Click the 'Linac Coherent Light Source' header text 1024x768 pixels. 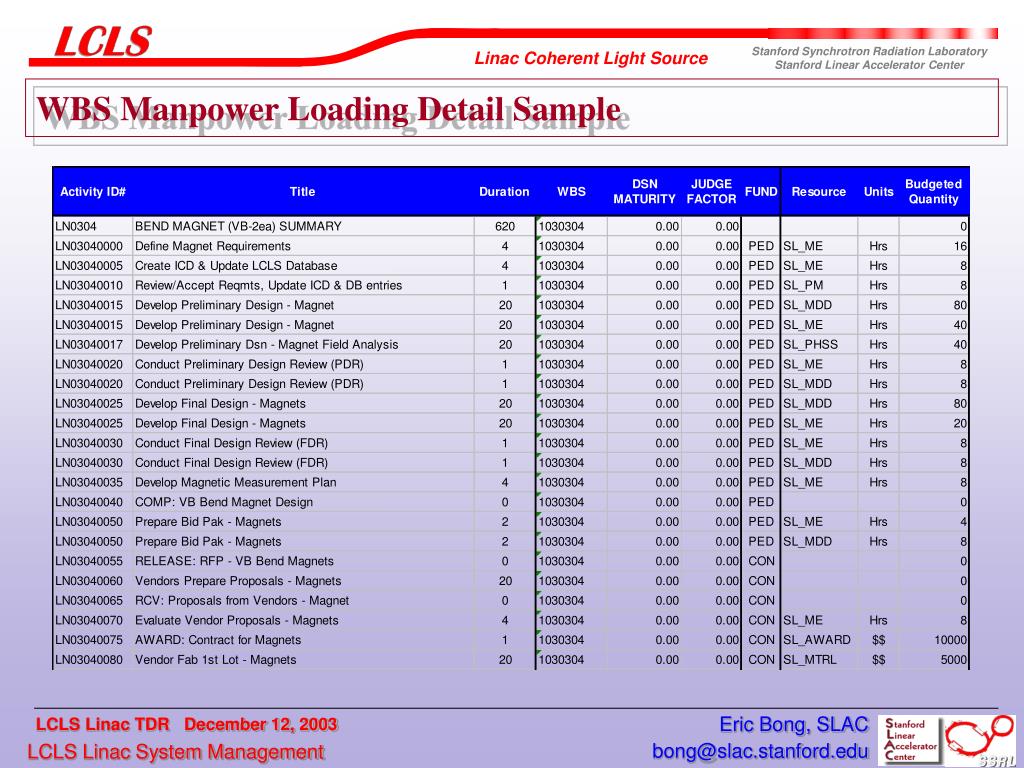[591, 58]
